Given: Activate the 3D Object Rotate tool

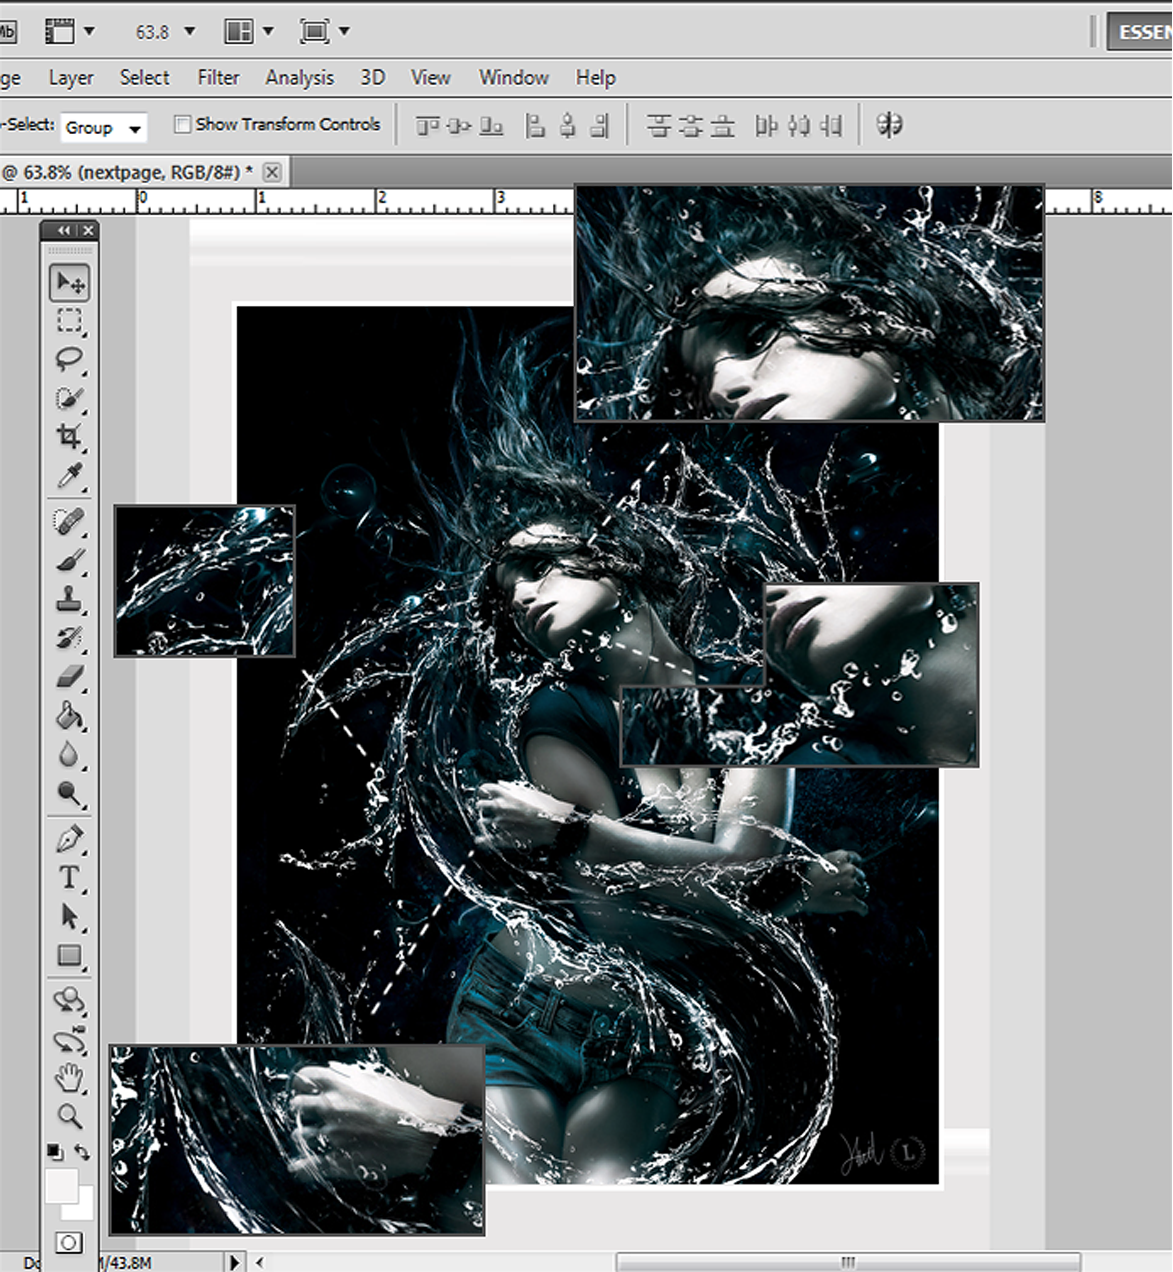Looking at the screenshot, I should tap(69, 1001).
